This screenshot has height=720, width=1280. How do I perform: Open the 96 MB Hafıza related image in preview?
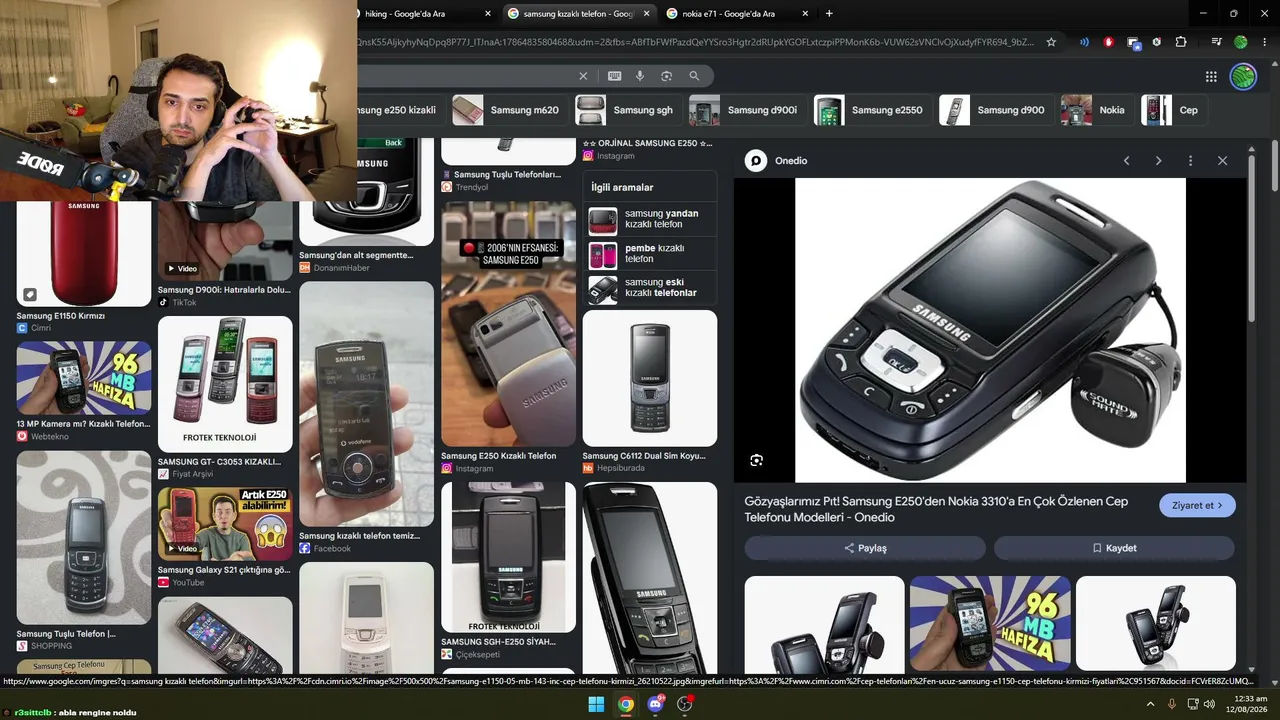[x=990, y=623]
